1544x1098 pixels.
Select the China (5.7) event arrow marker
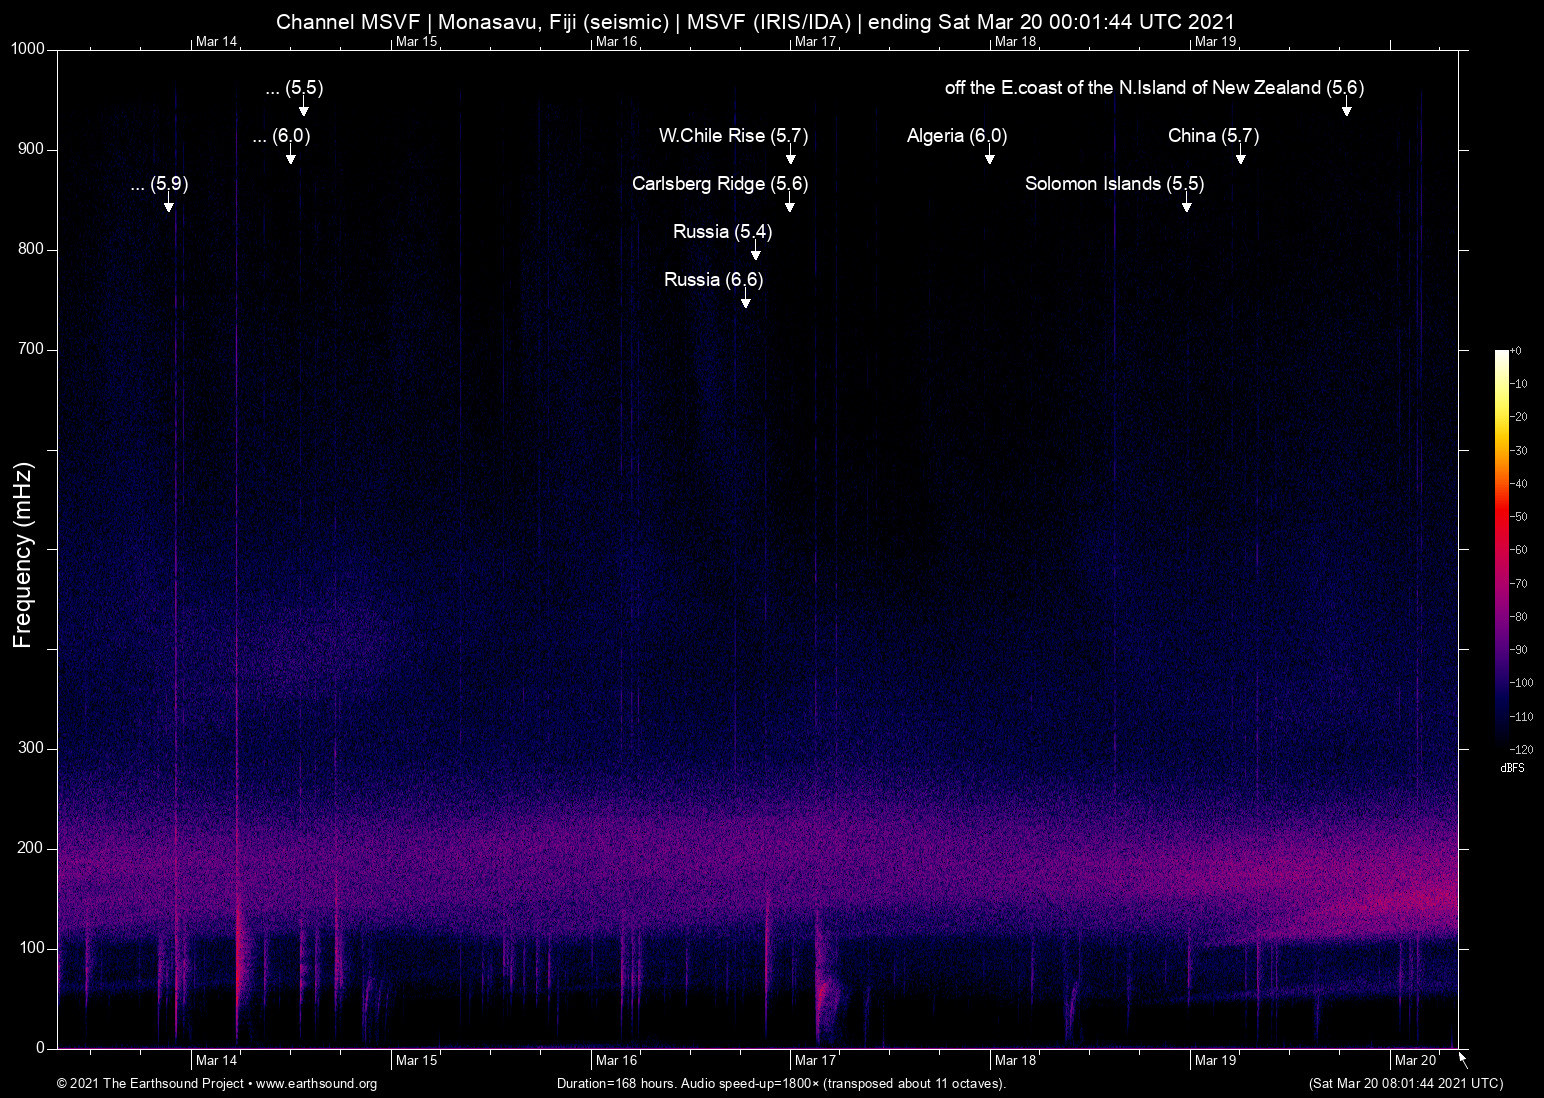[1241, 157]
